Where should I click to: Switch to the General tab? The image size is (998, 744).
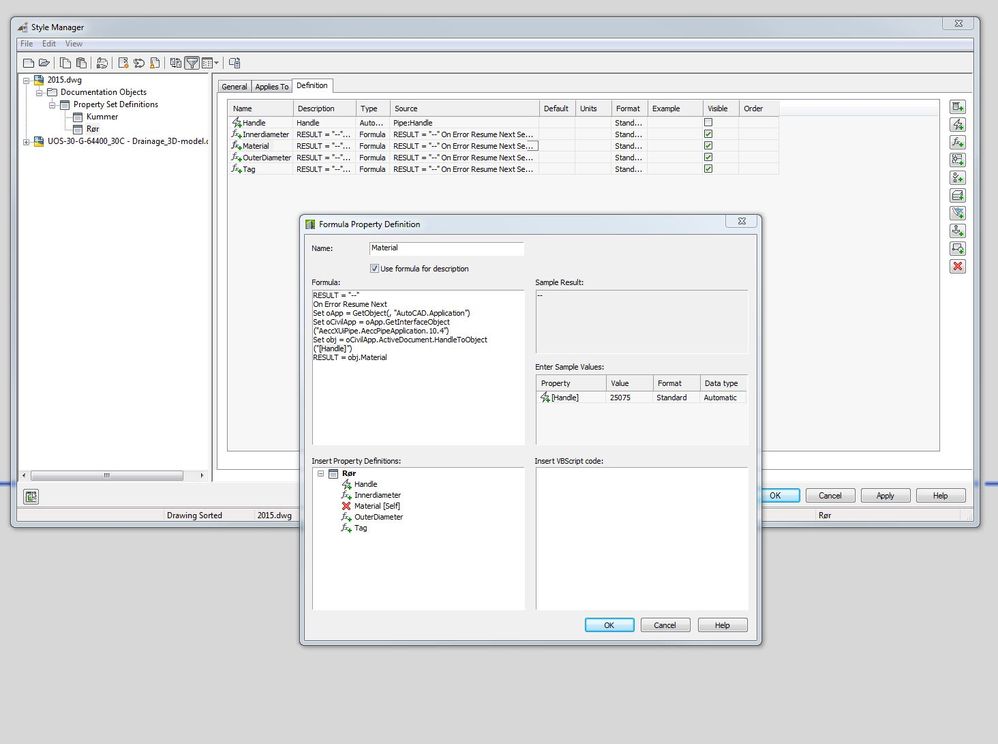pyautogui.click(x=234, y=87)
